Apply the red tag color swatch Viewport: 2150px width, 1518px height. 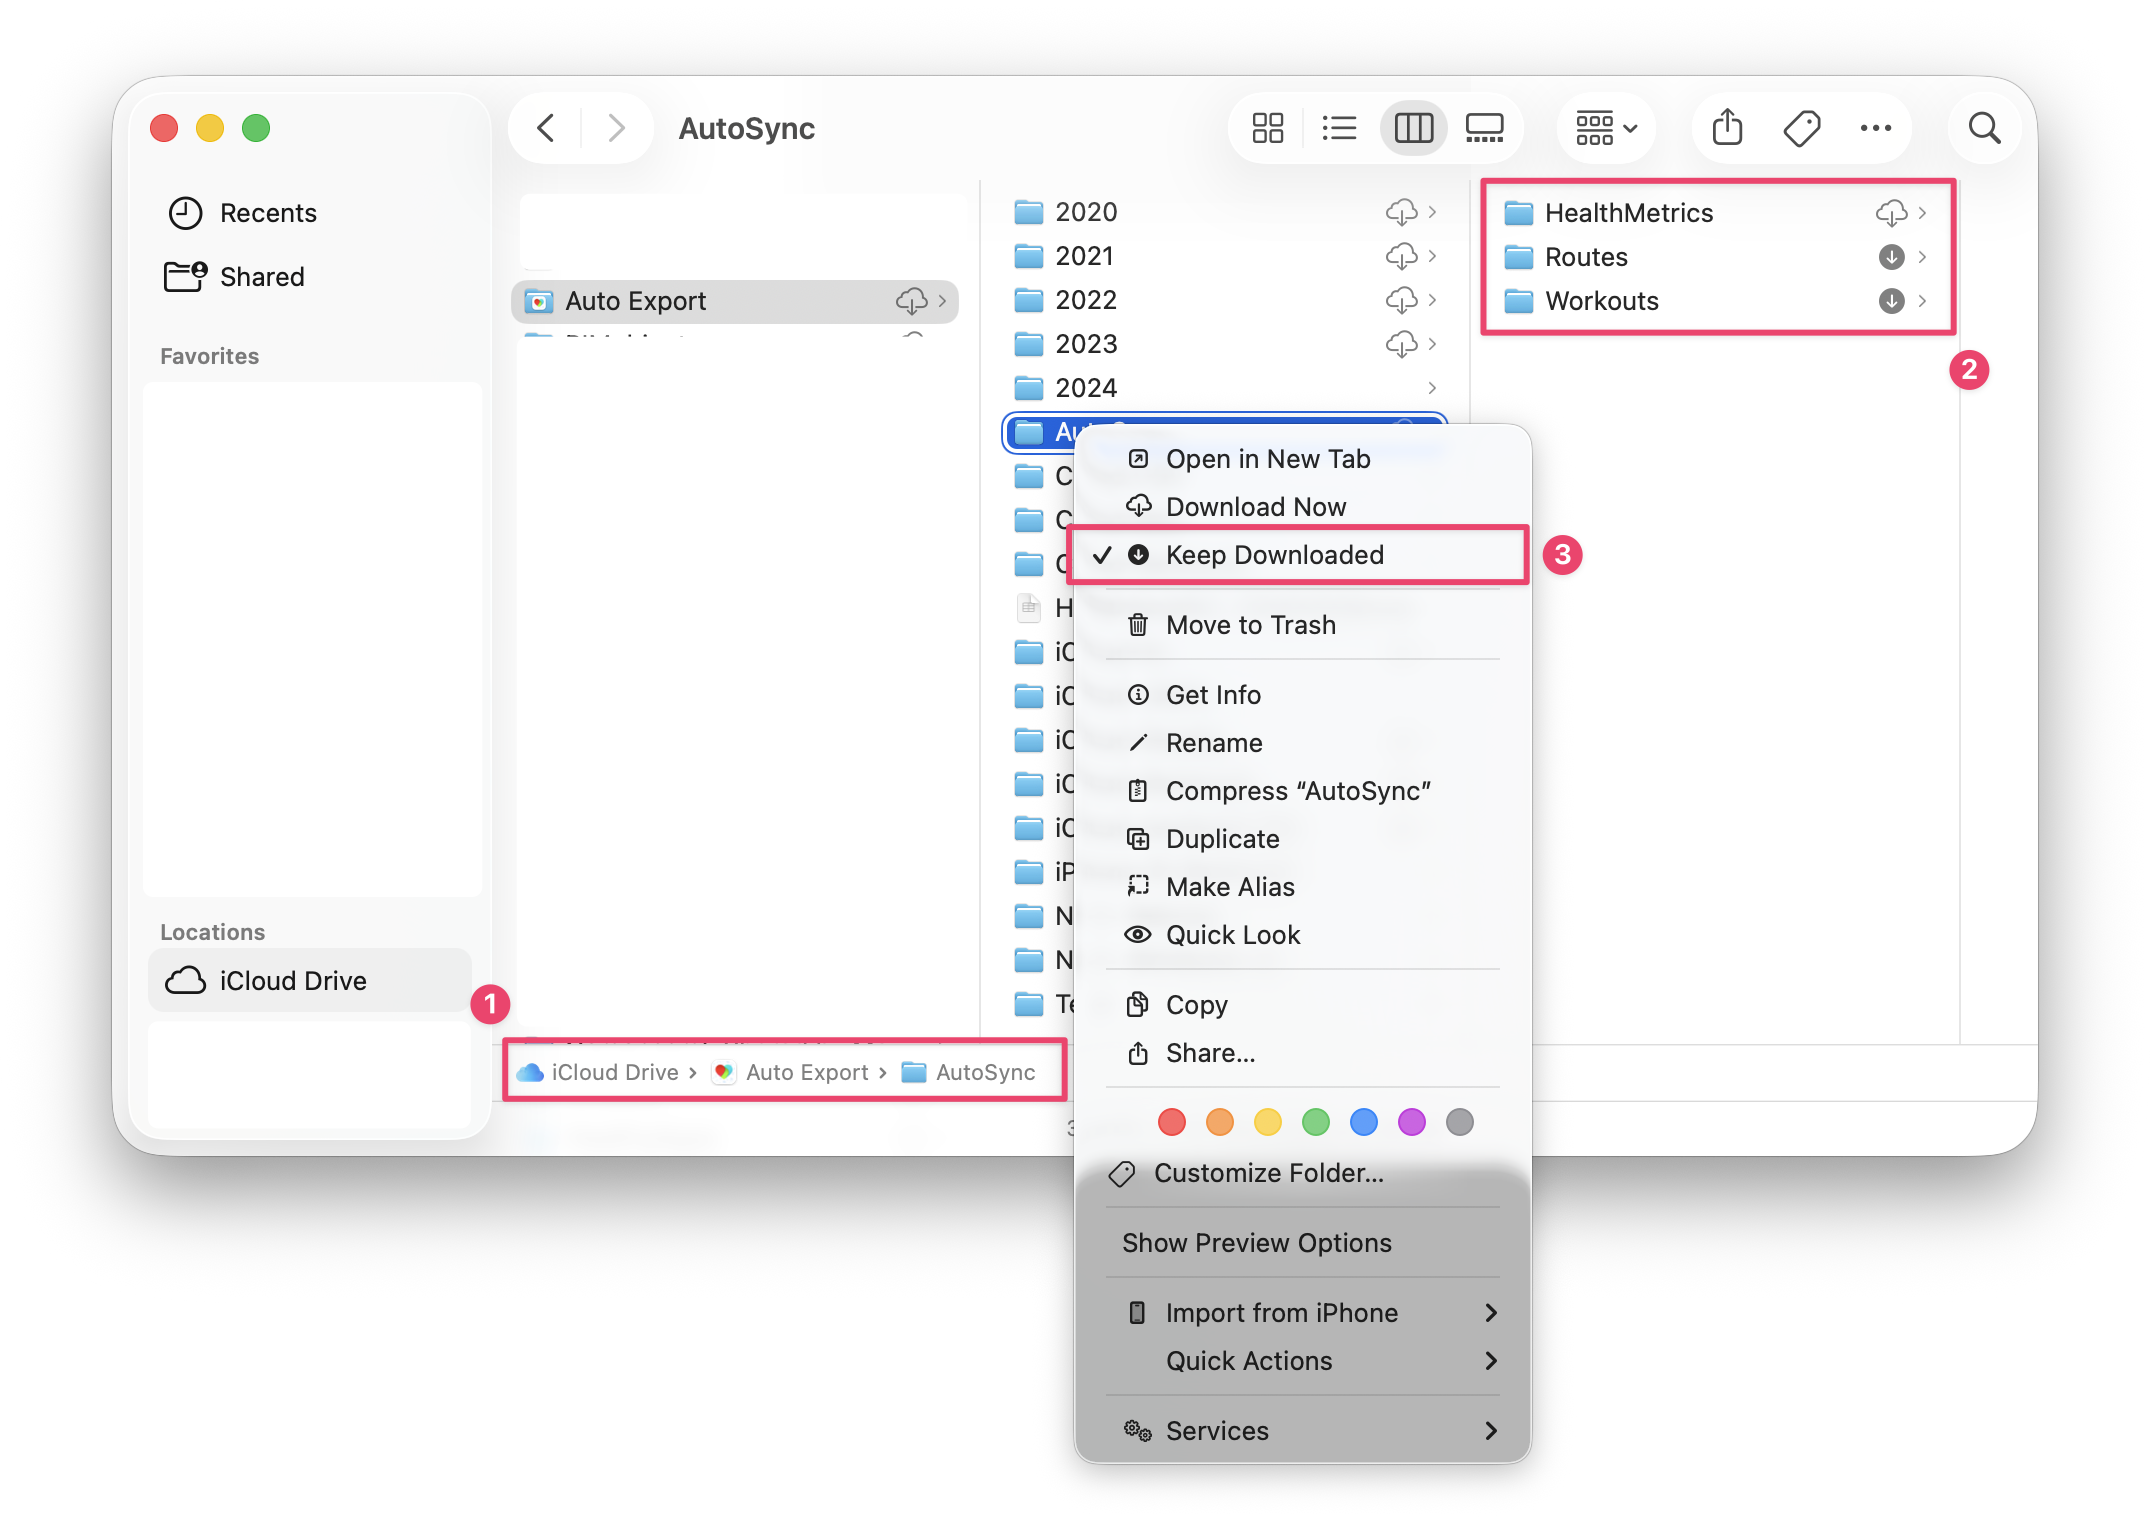pos(1171,1122)
